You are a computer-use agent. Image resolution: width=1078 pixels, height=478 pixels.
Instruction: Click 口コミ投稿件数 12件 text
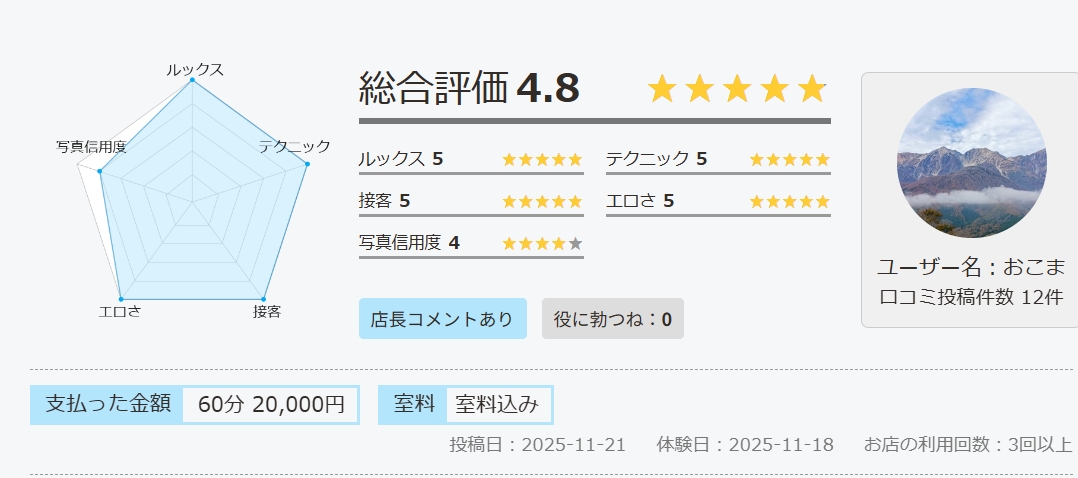pyautogui.click(x=970, y=298)
